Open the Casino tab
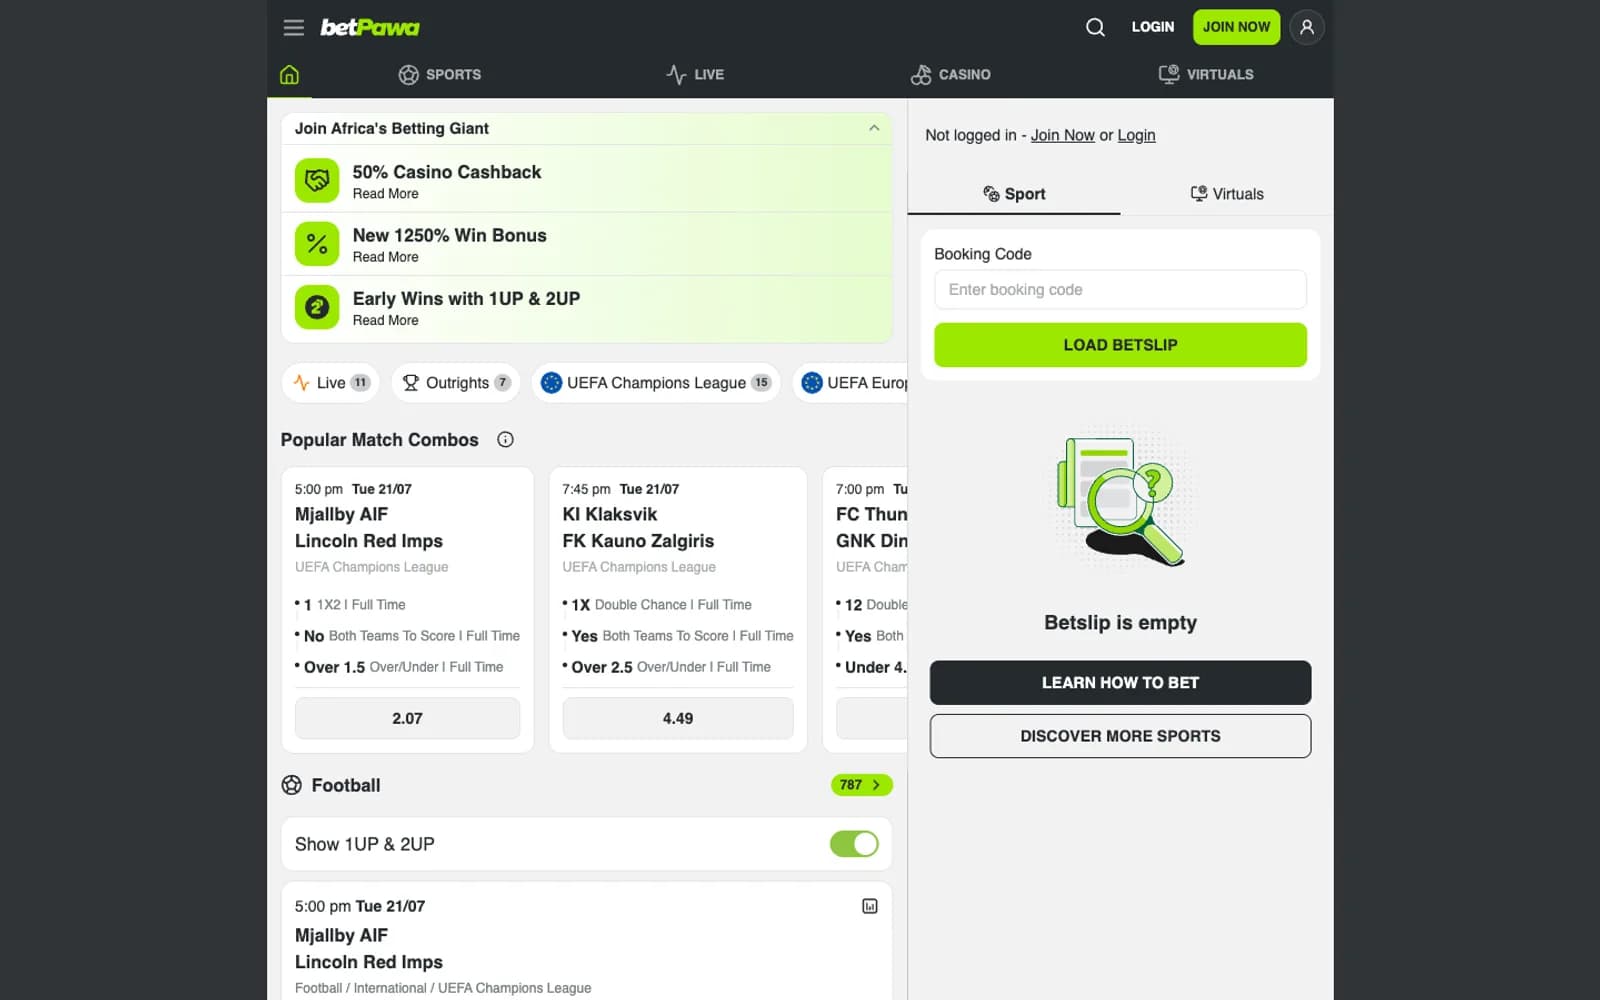The image size is (1600, 1000). [951, 74]
